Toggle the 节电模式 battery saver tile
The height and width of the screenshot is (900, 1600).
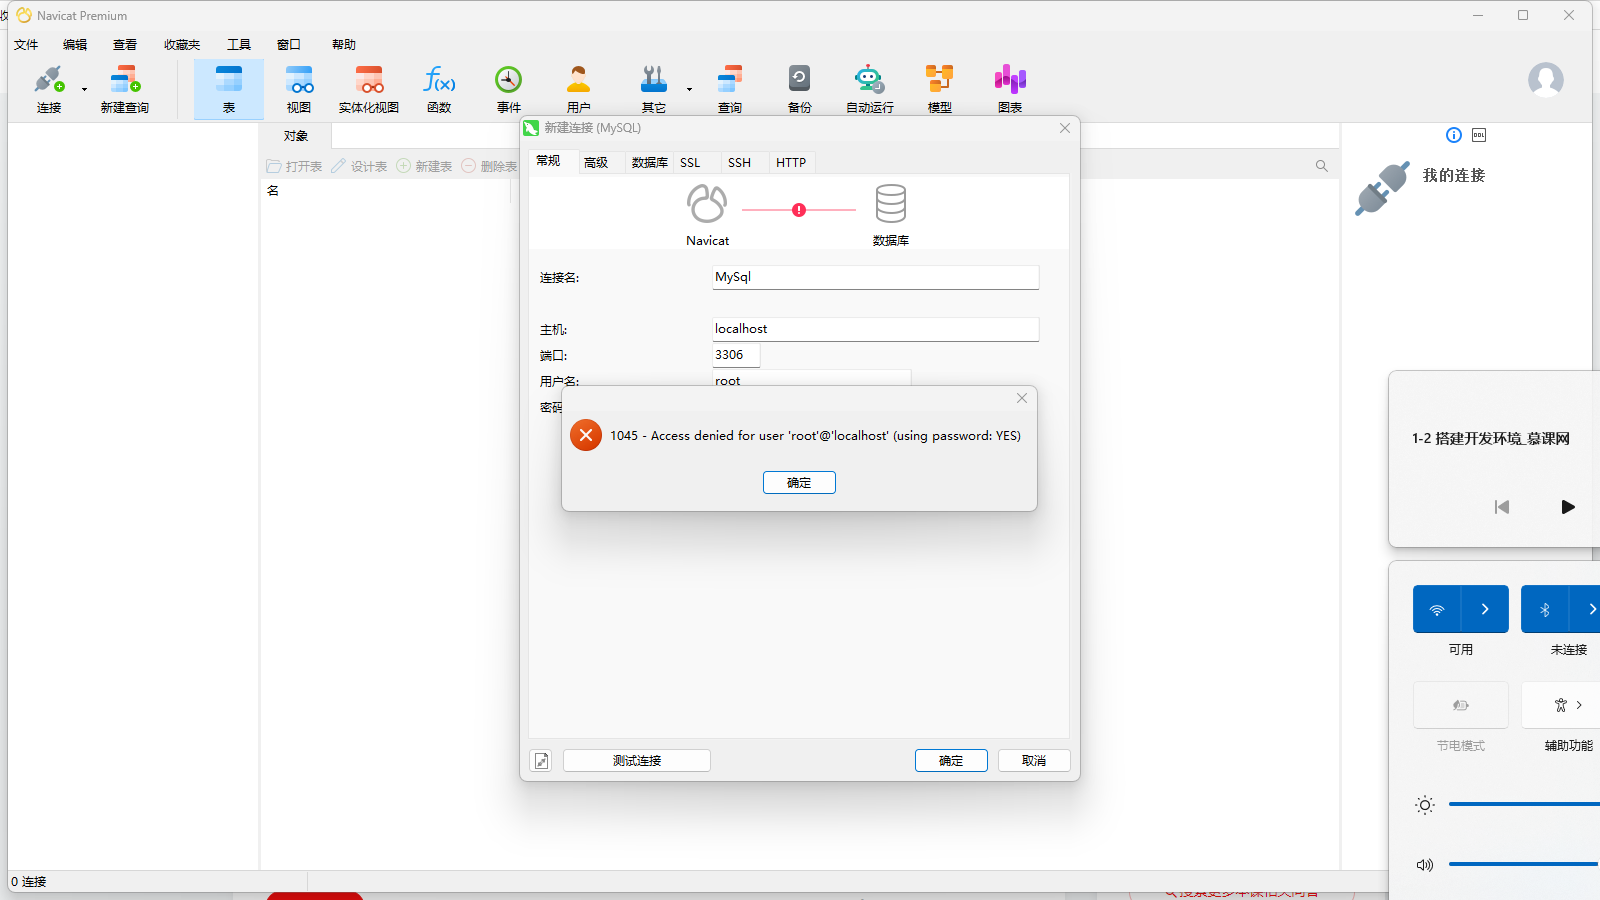(x=1461, y=705)
